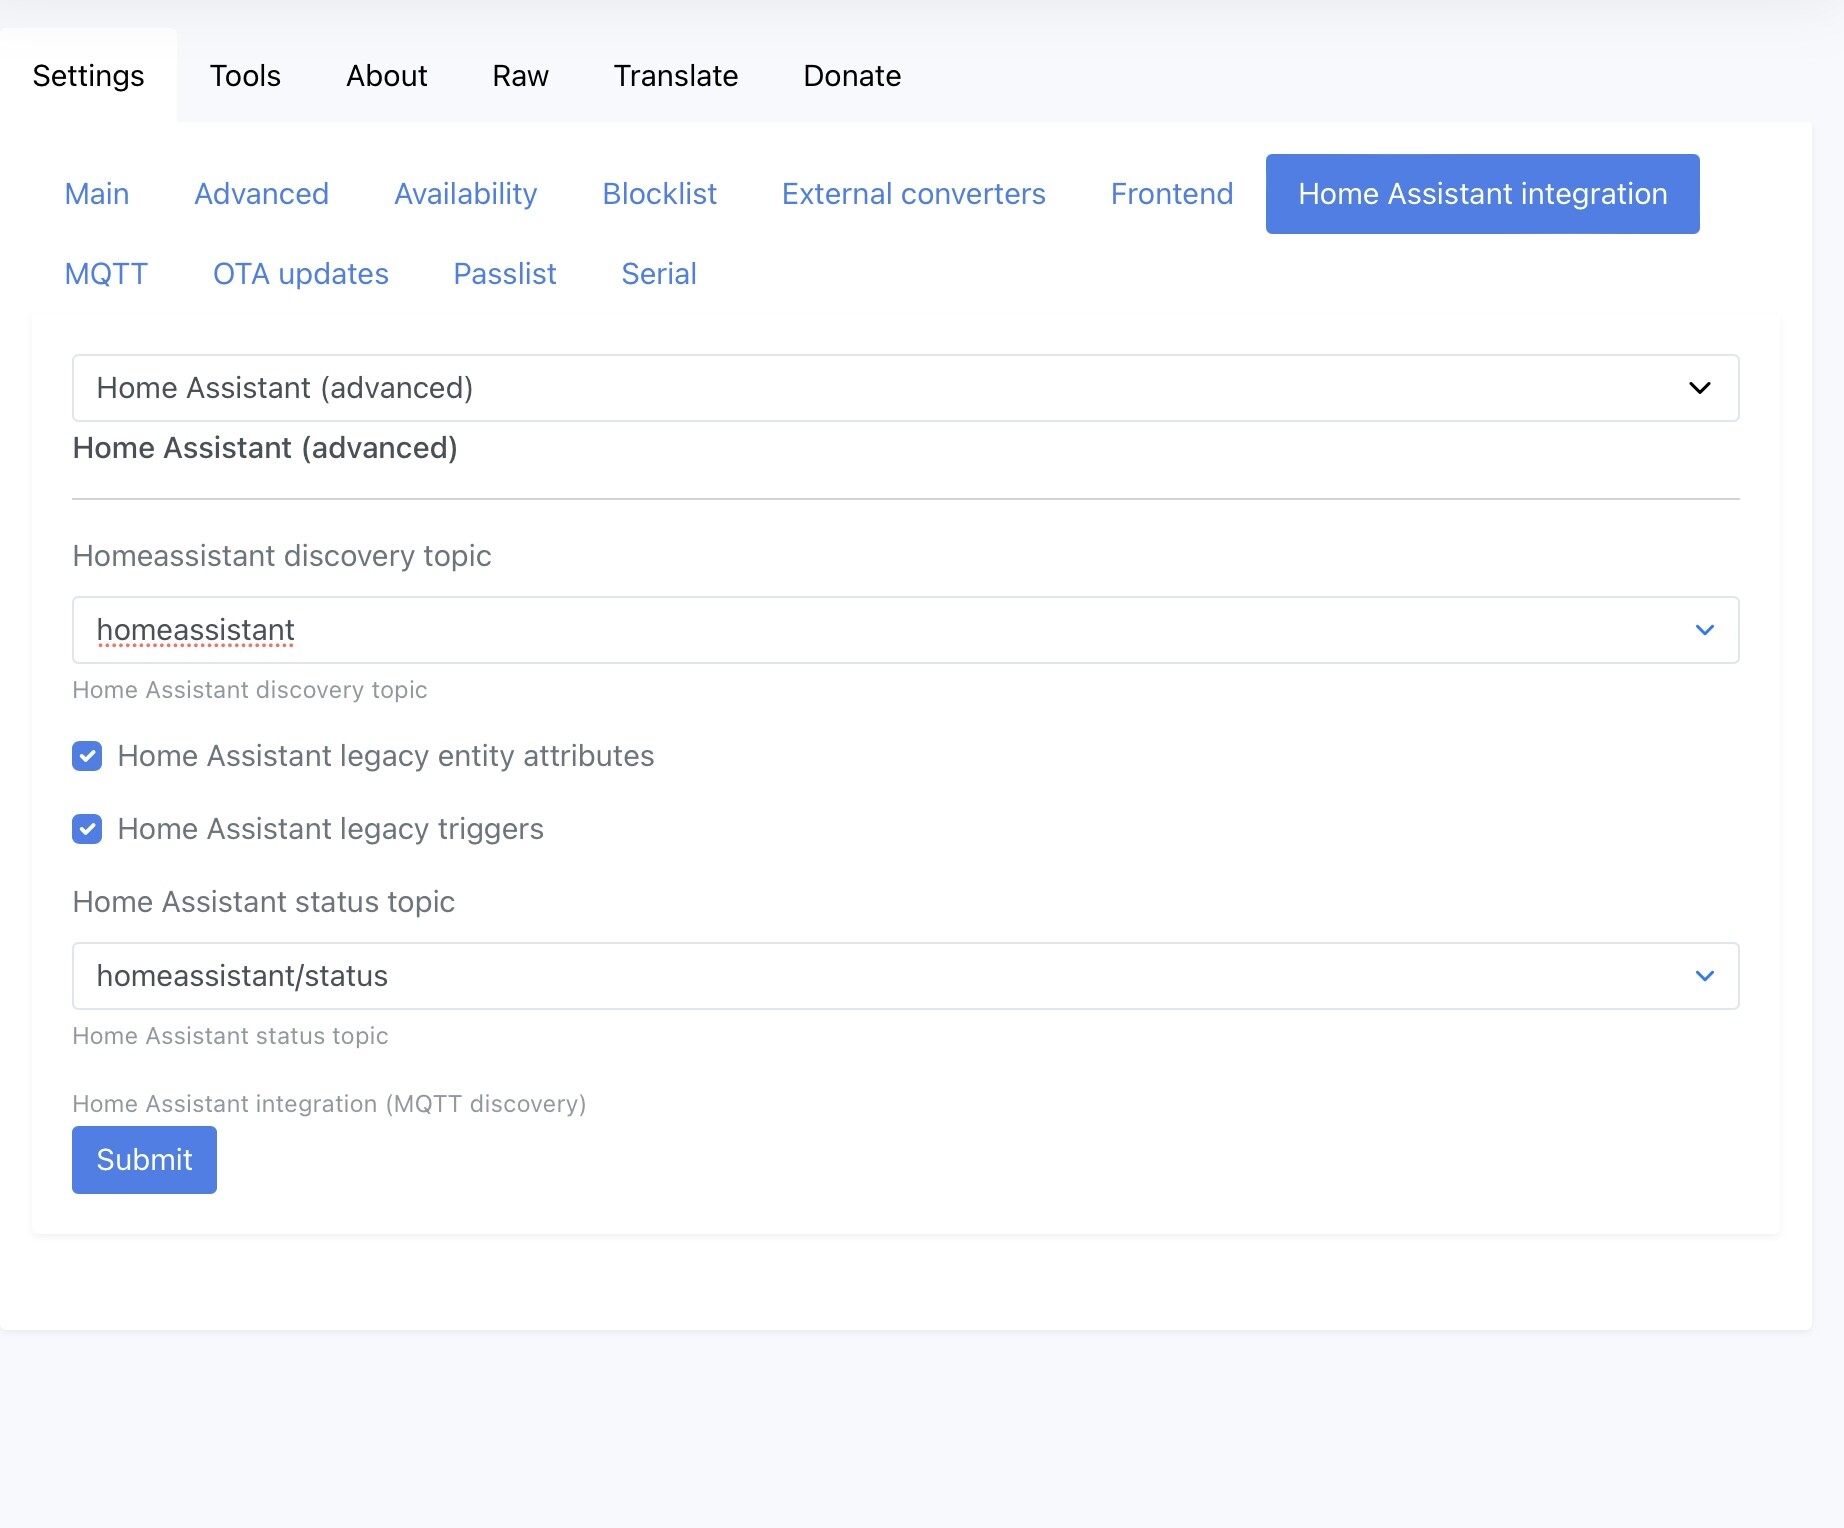Image resolution: width=1844 pixels, height=1528 pixels.
Task: Open the Translate tab
Action: click(675, 75)
